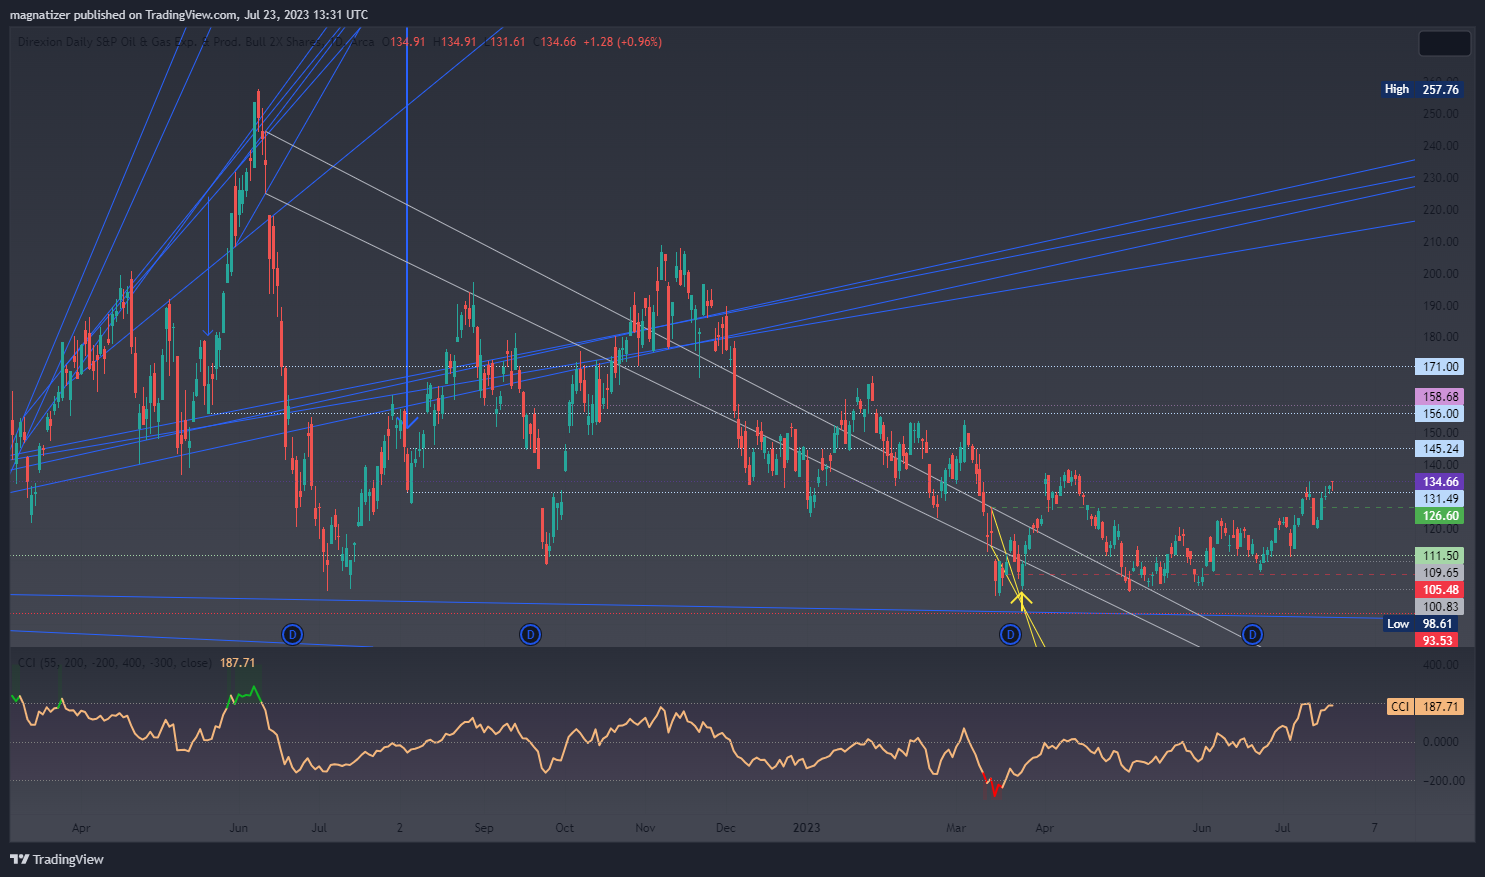
Task: Select the green 126.60 price label
Action: point(1440,516)
